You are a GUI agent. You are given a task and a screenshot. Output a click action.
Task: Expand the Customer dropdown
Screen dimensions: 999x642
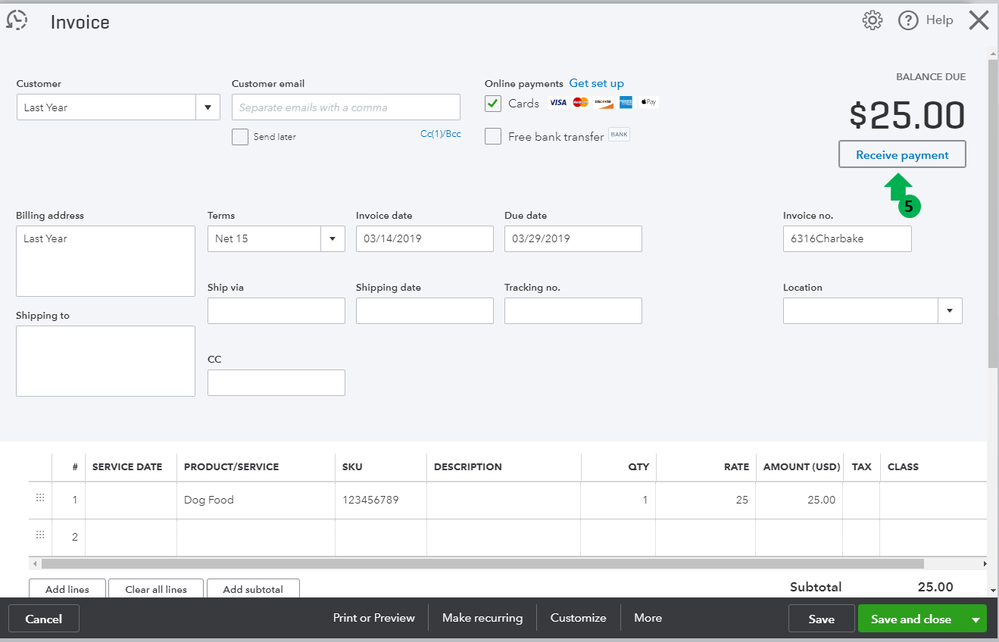pyautogui.click(x=208, y=107)
